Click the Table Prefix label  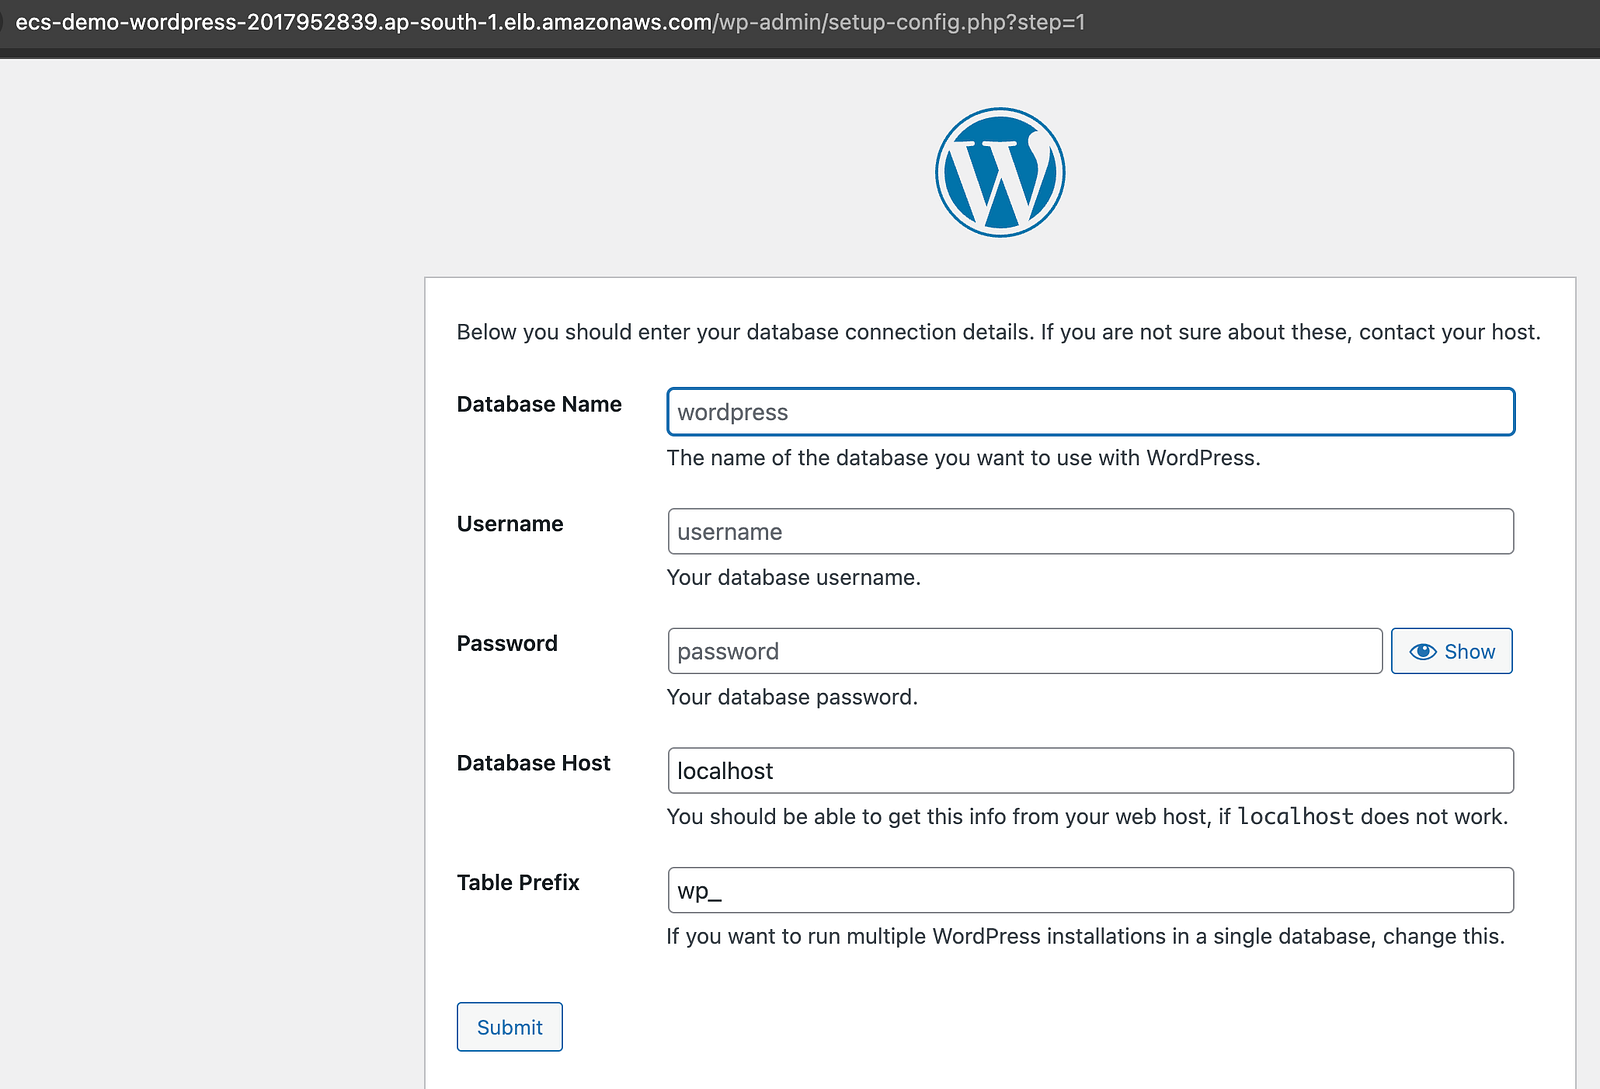pos(518,882)
